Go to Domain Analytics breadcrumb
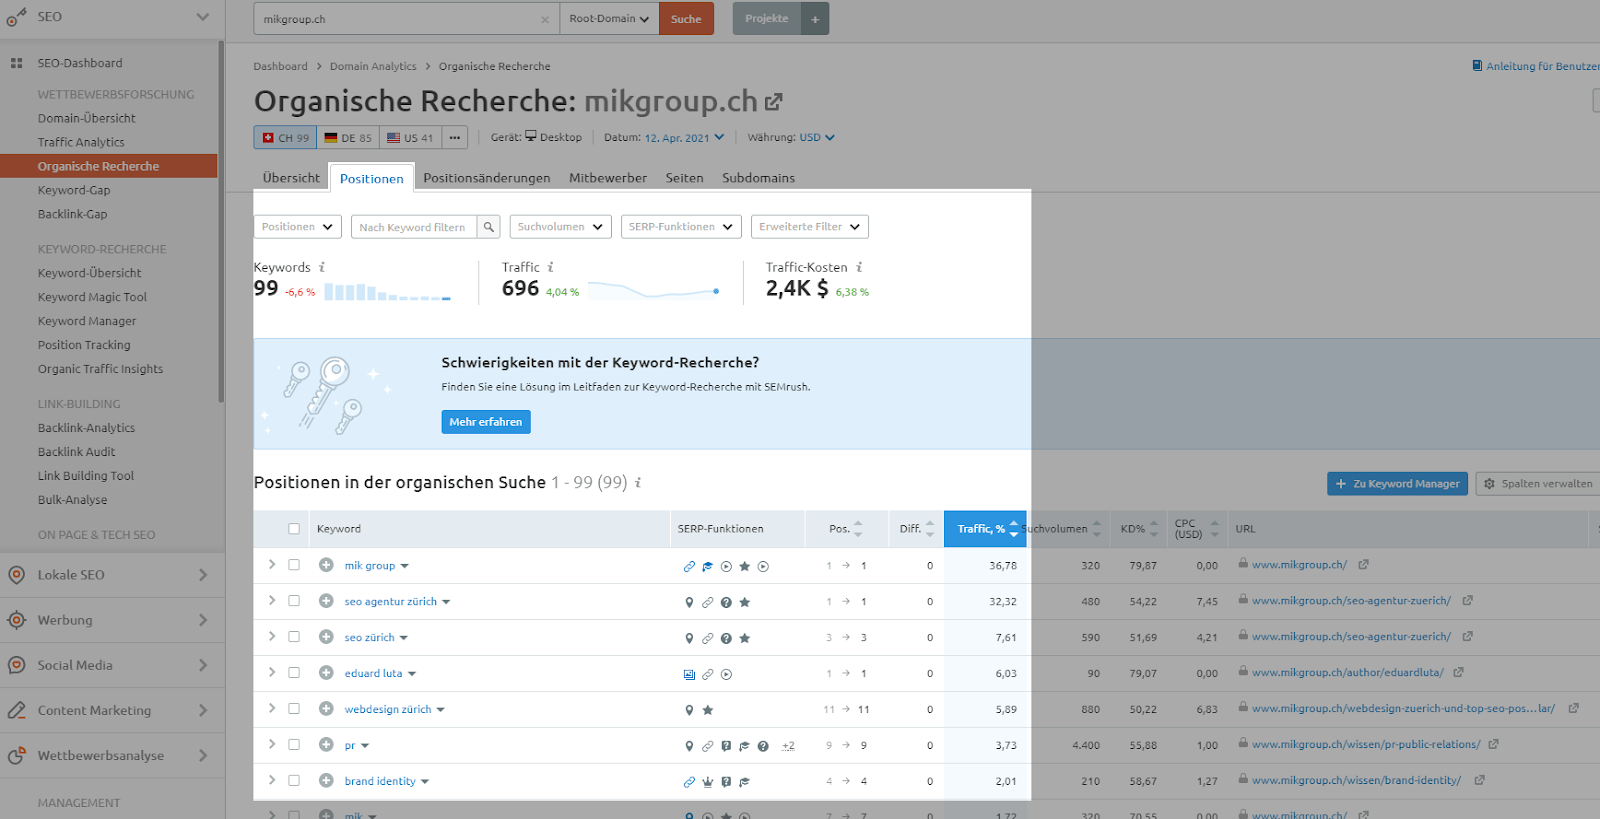1600x819 pixels. tap(373, 67)
